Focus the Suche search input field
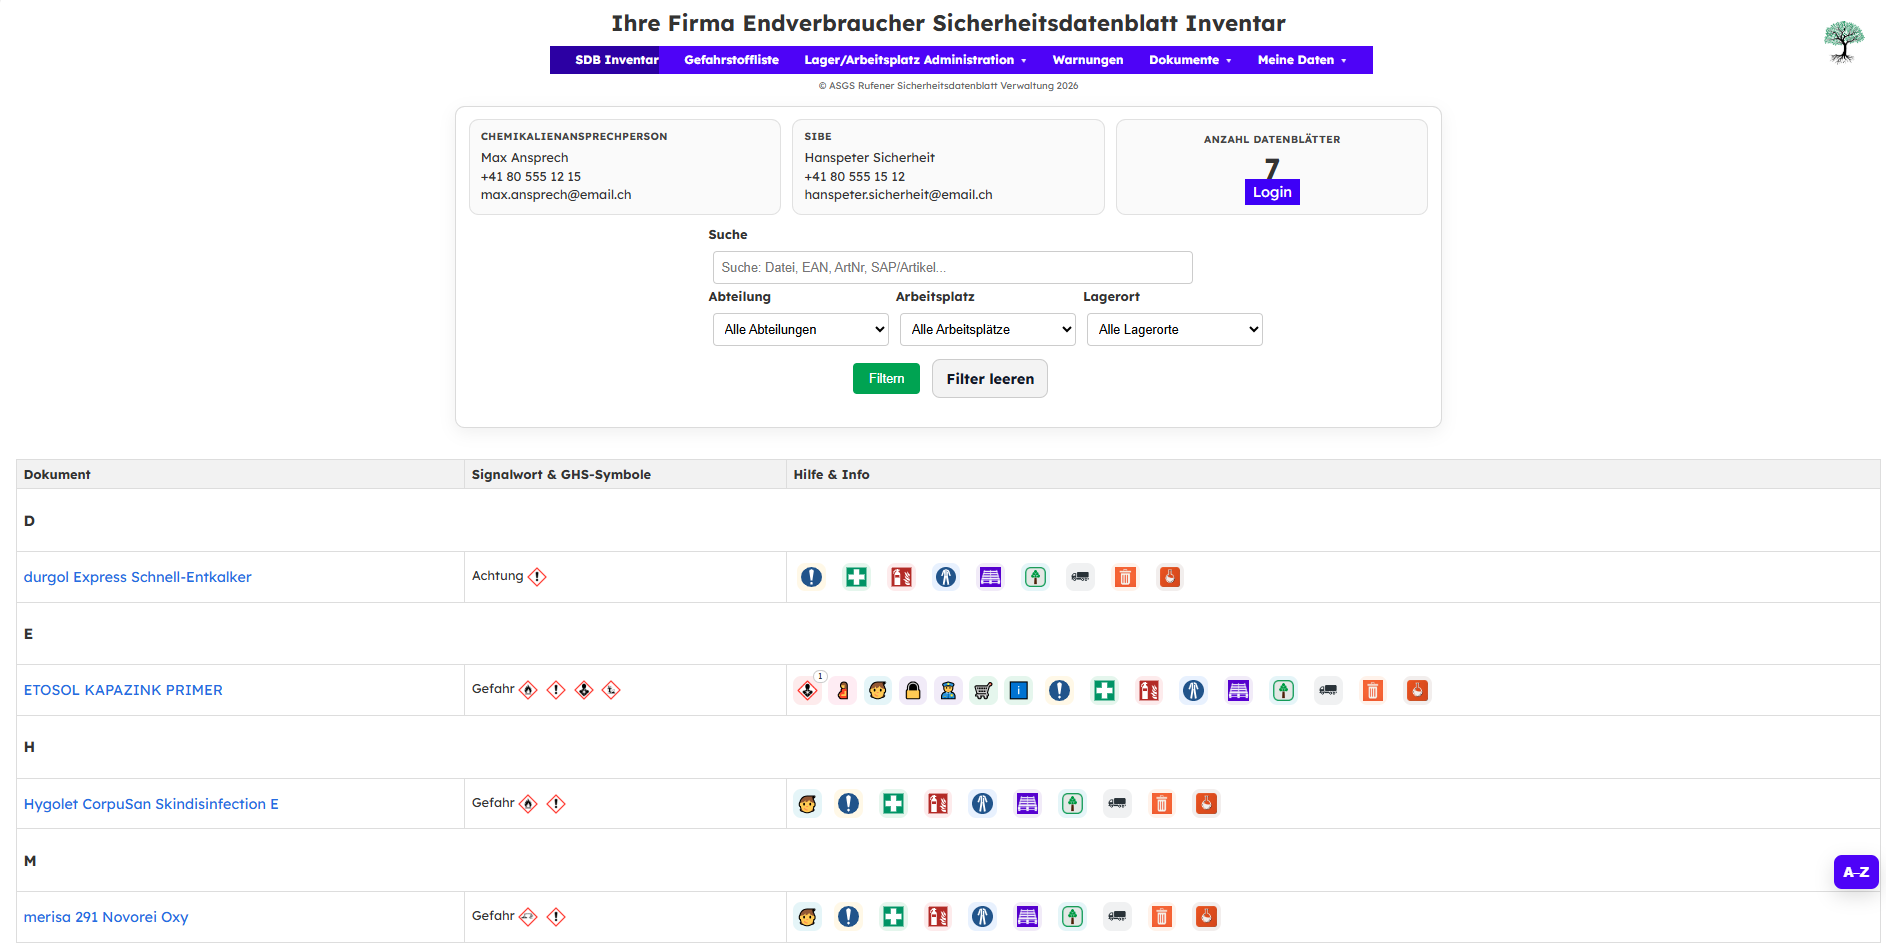Screen dimensions: 1886x943 tap(953, 268)
